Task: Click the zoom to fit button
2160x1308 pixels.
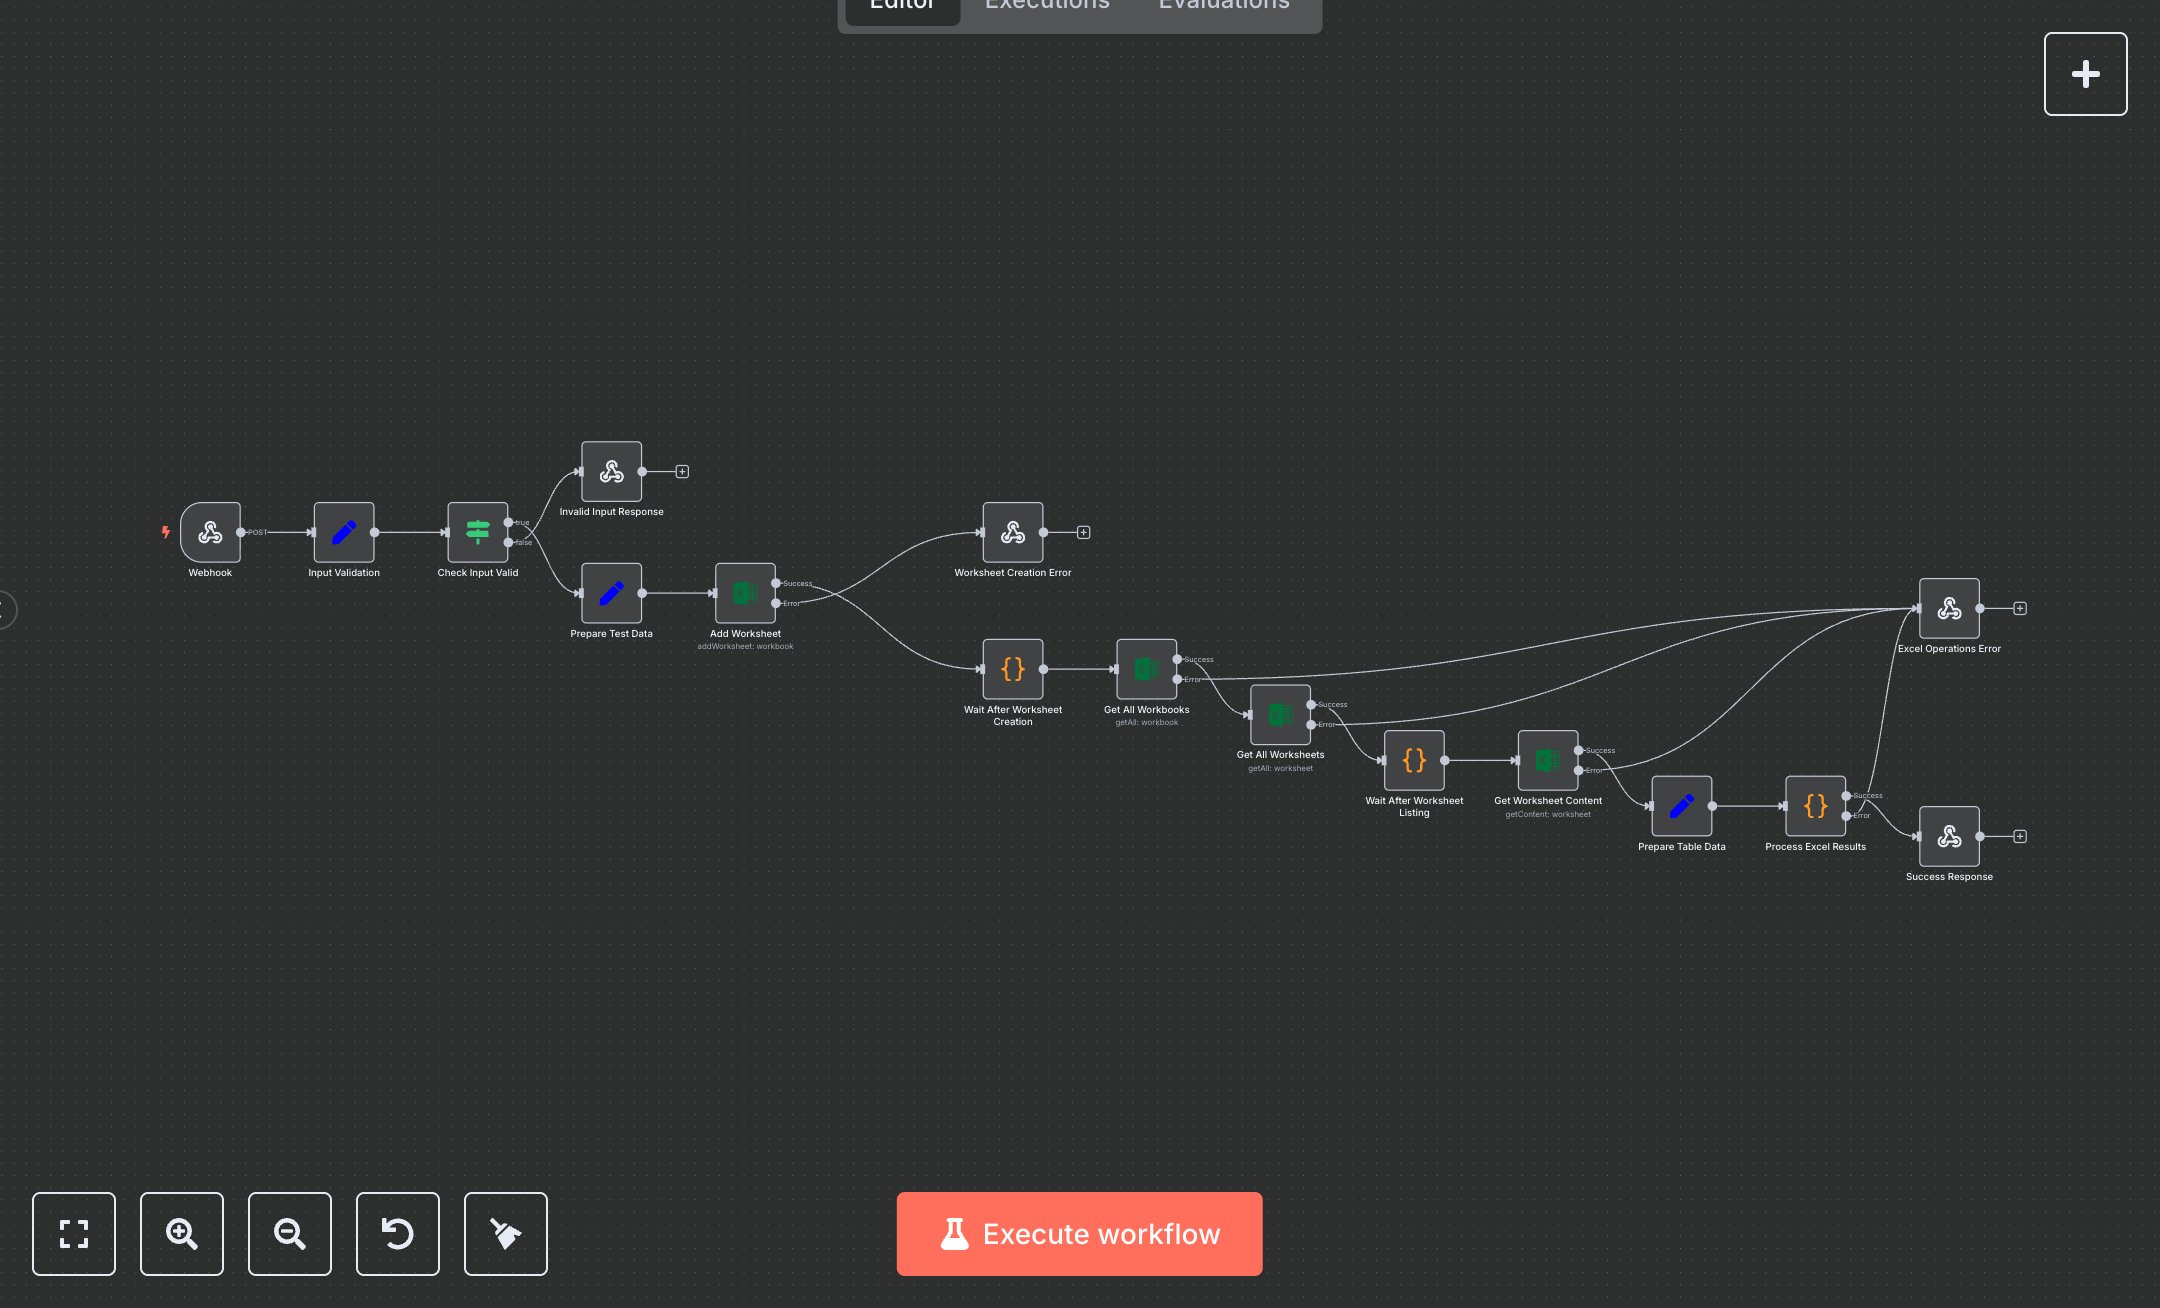Action: point(74,1234)
